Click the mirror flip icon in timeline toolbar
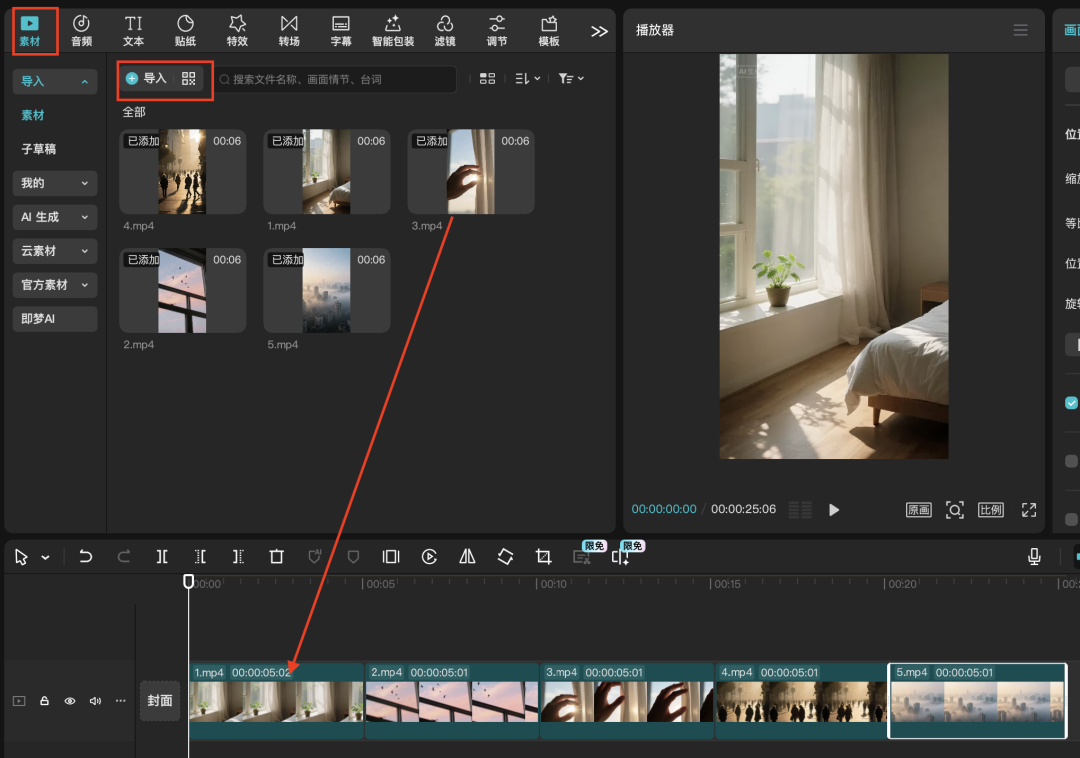 pos(467,557)
